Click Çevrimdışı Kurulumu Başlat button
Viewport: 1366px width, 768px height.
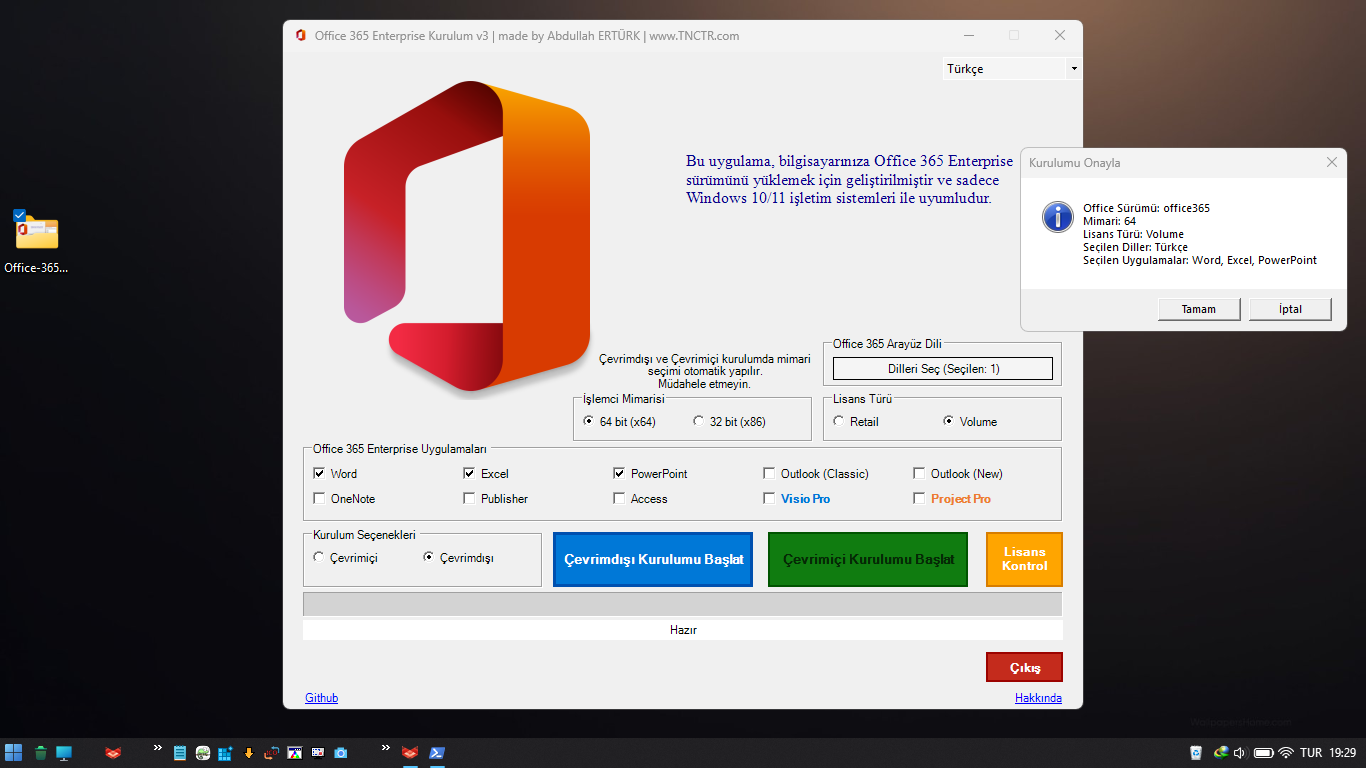click(x=653, y=559)
